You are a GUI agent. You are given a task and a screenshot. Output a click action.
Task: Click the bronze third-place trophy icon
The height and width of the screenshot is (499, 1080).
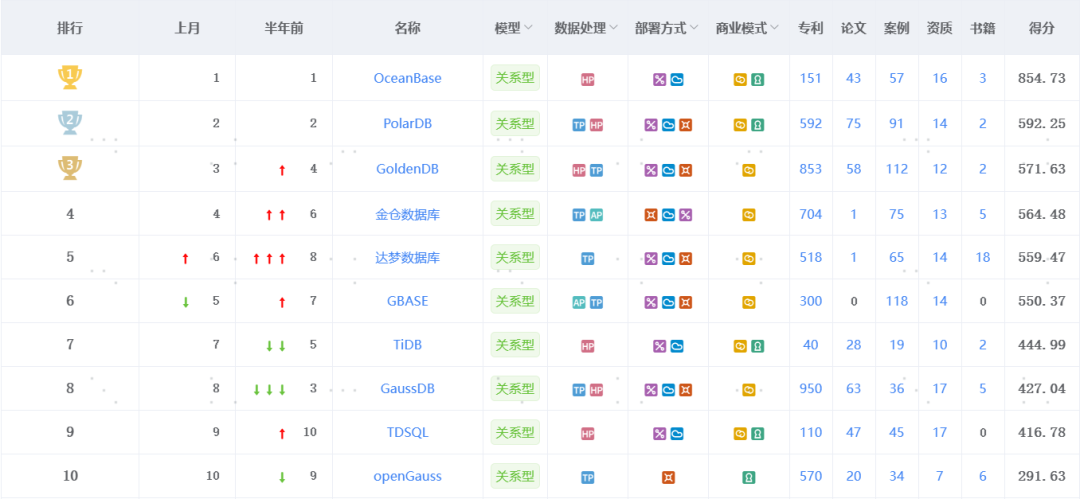pyautogui.click(x=70, y=168)
